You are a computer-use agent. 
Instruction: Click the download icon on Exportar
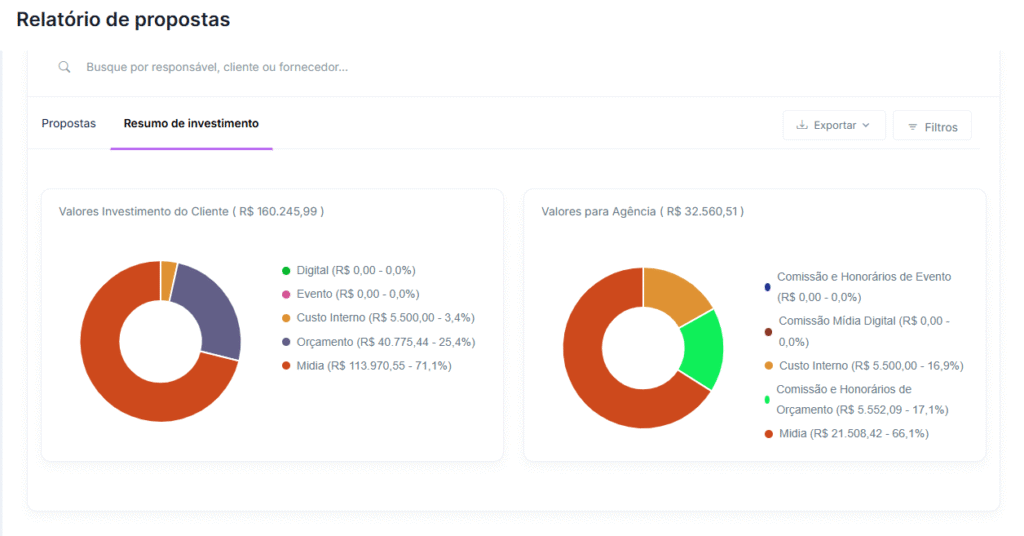(801, 126)
